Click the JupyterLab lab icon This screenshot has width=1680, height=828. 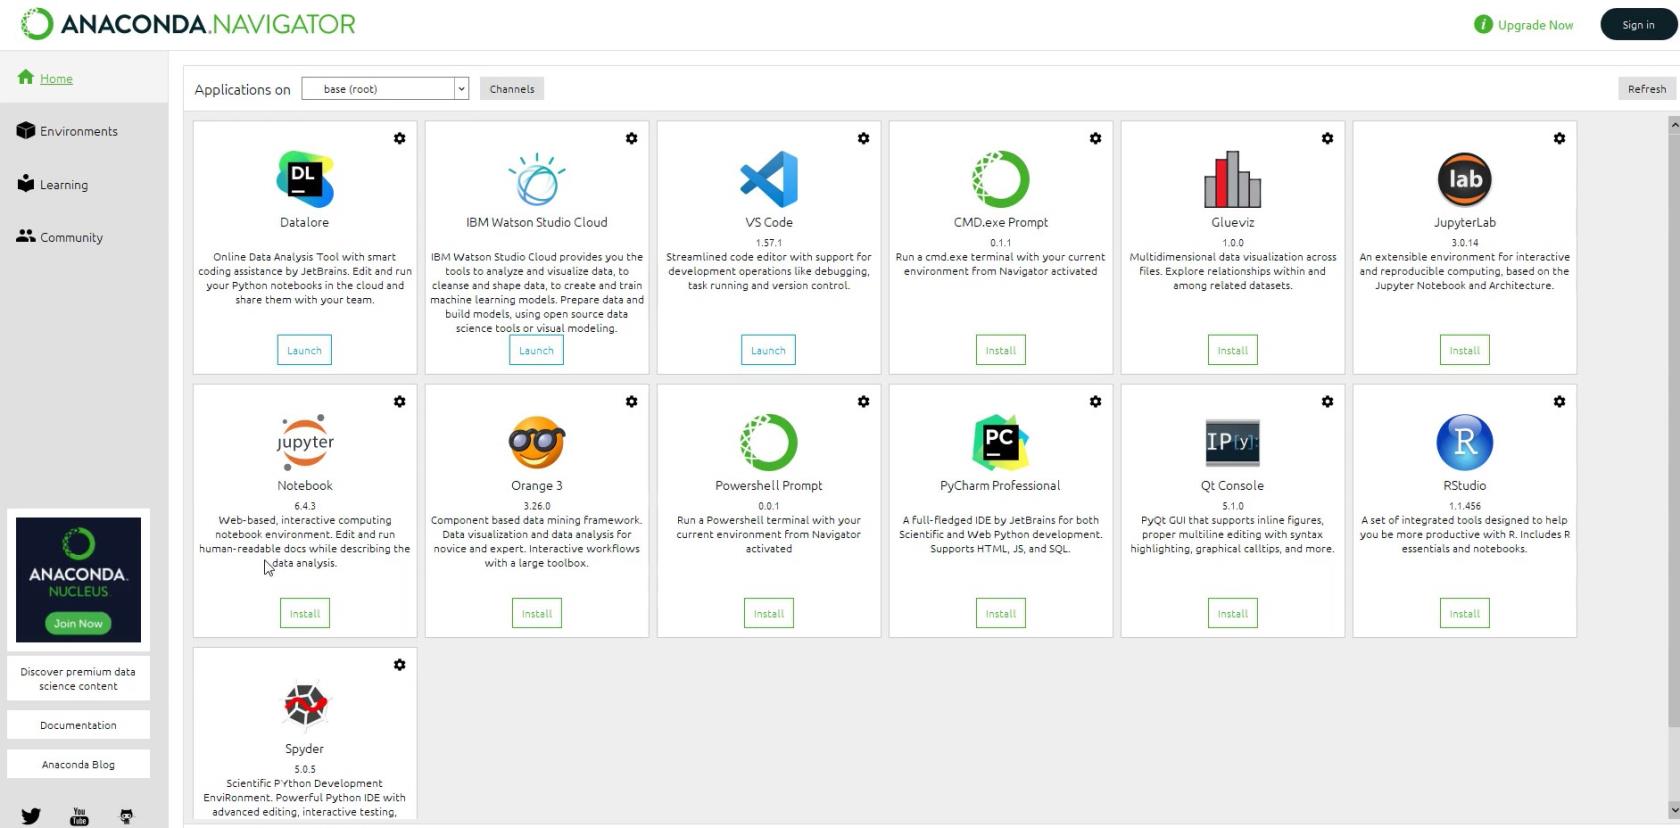click(1465, 179)
